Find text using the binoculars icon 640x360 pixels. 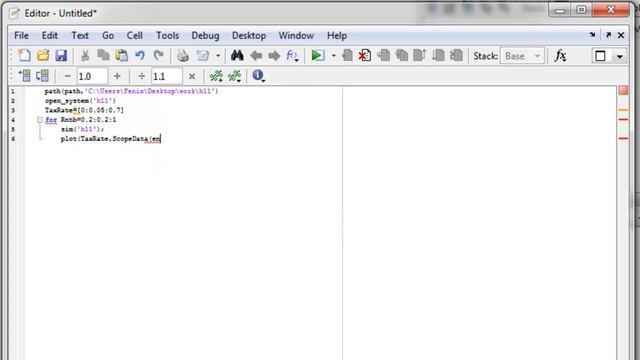coord(237,56)
